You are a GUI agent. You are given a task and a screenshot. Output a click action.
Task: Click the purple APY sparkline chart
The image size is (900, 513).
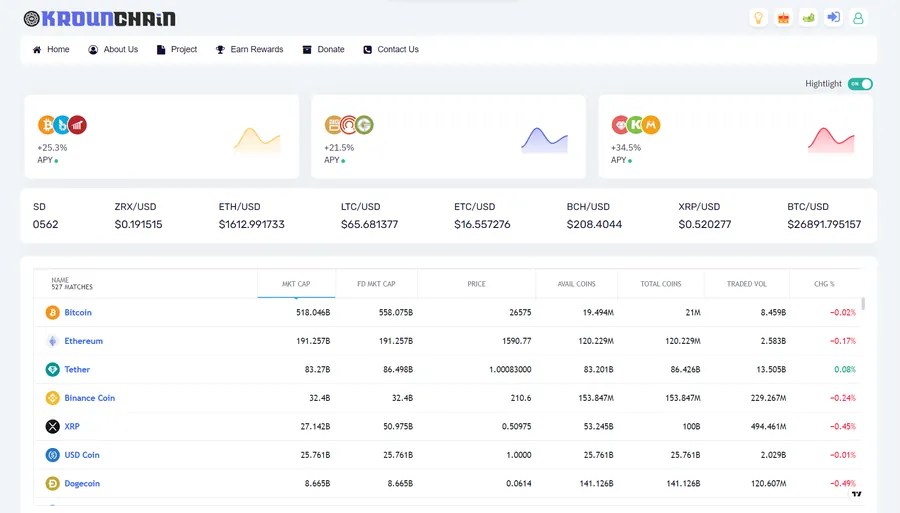point(544,140)
